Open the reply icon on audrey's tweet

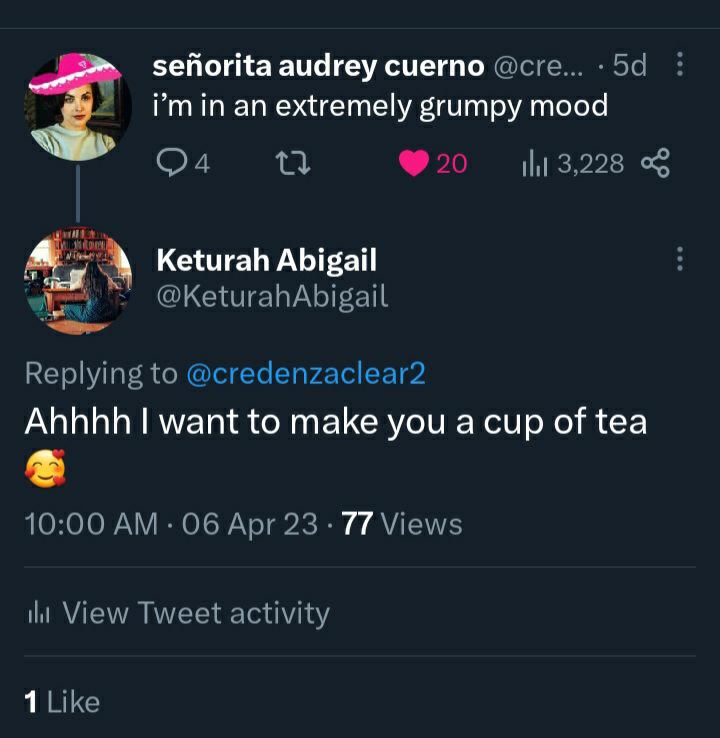pyautogui.click(x=172, y=163)
